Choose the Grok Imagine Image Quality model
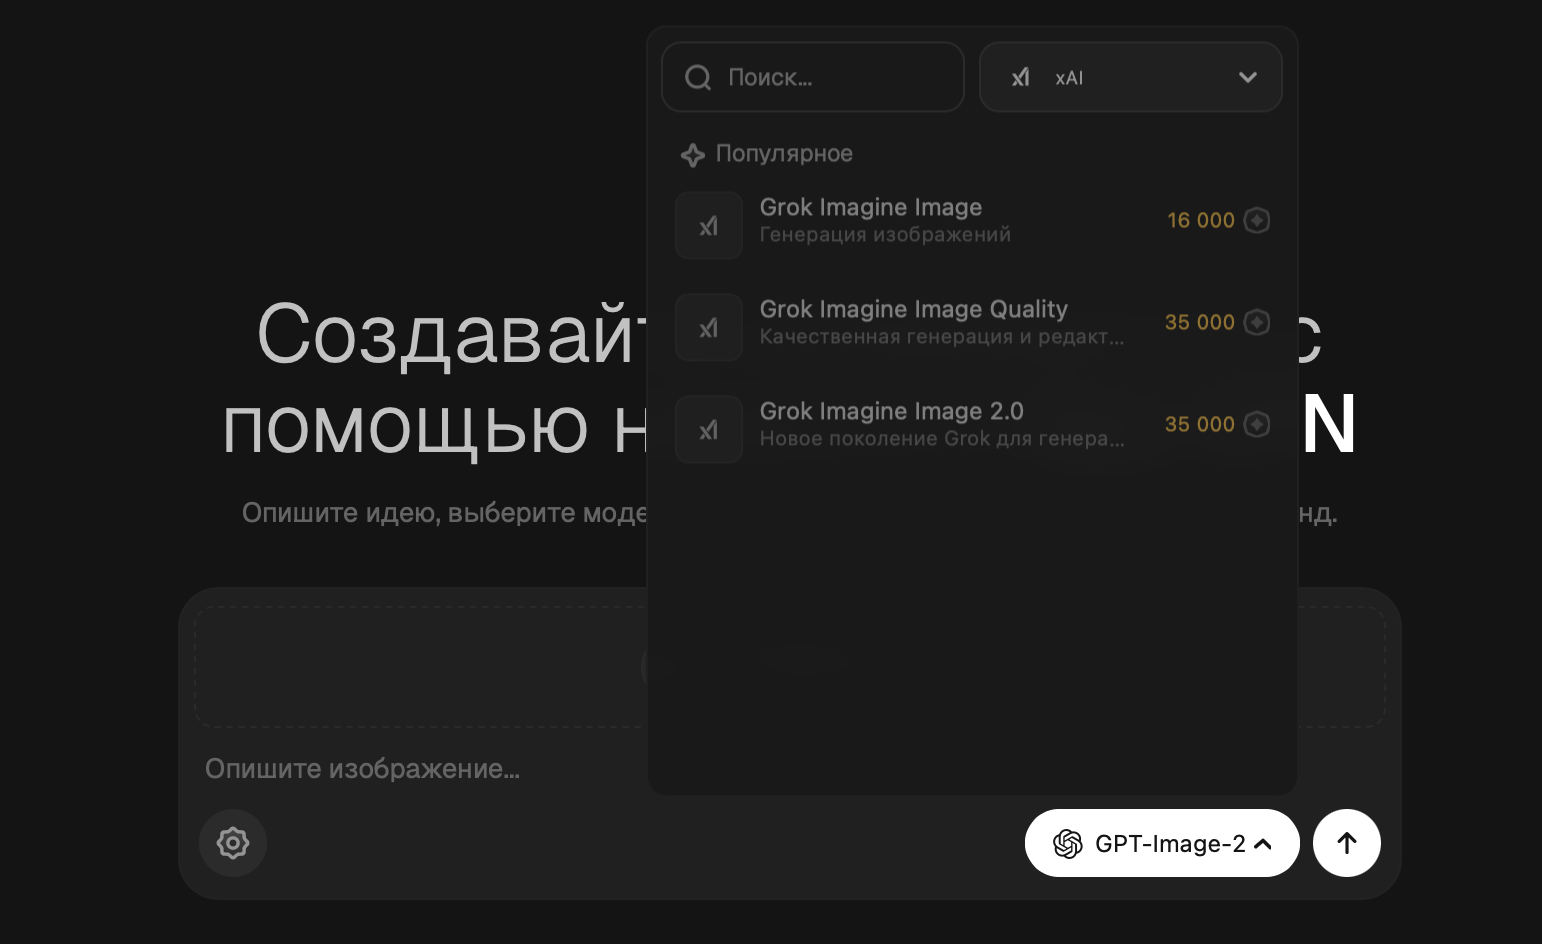The image size is (1542, 944). coord(973,327)
